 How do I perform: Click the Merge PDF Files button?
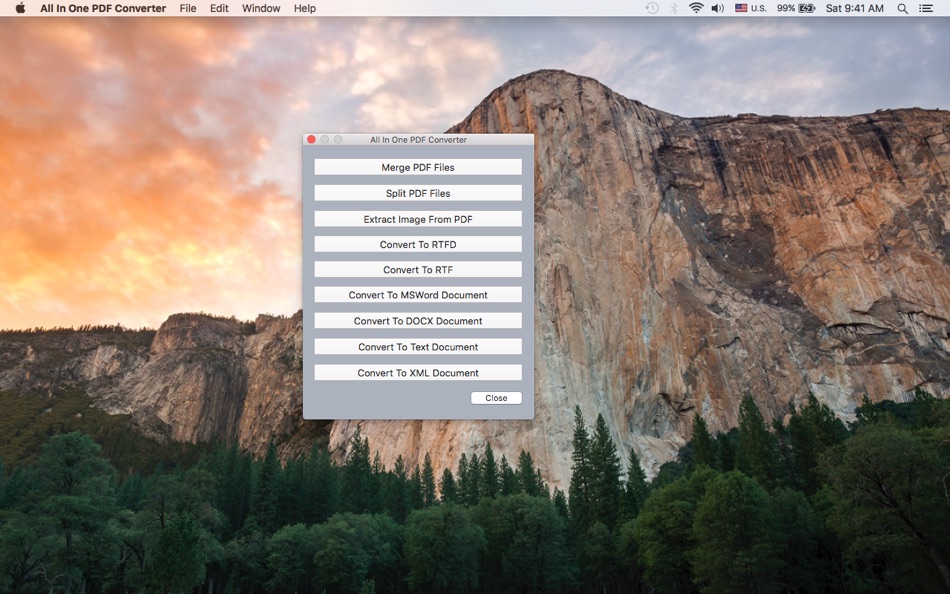click(x=418, y=167)
